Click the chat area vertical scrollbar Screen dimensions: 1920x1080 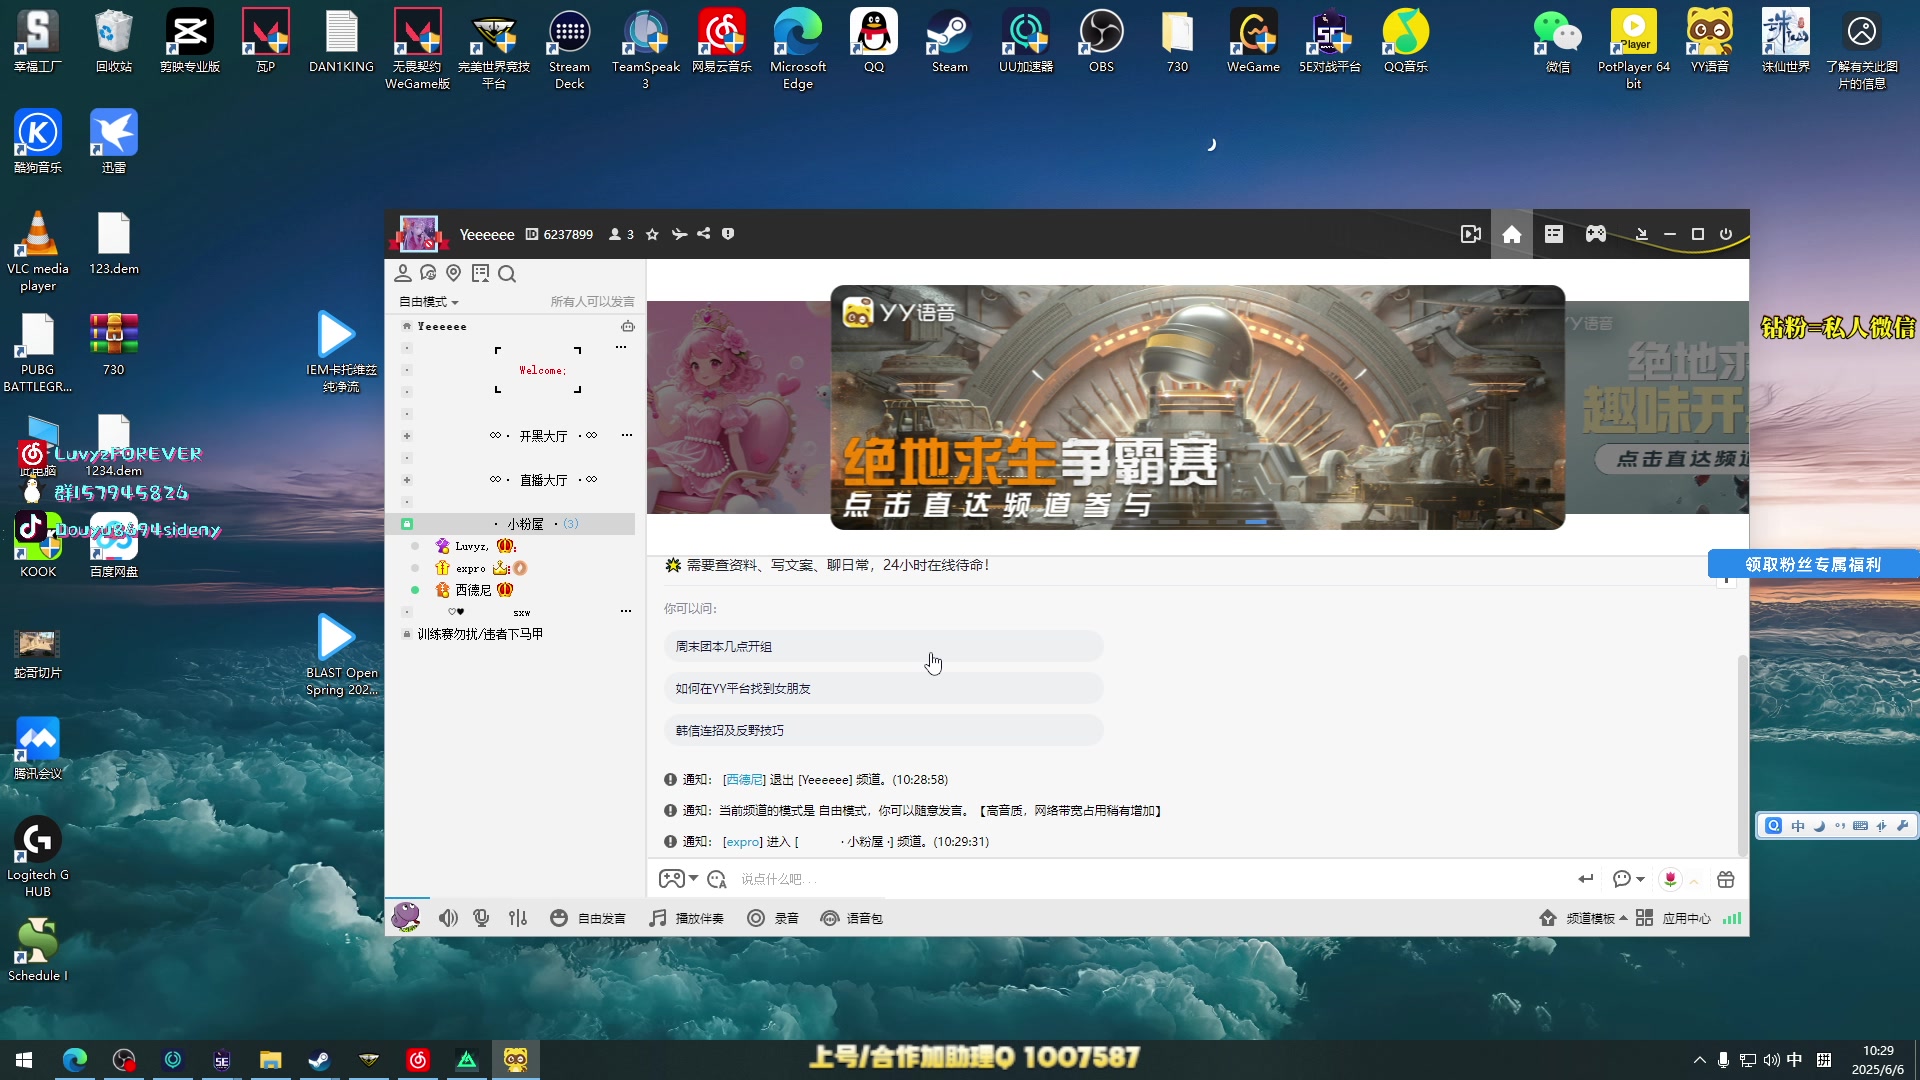(1743, 755)
